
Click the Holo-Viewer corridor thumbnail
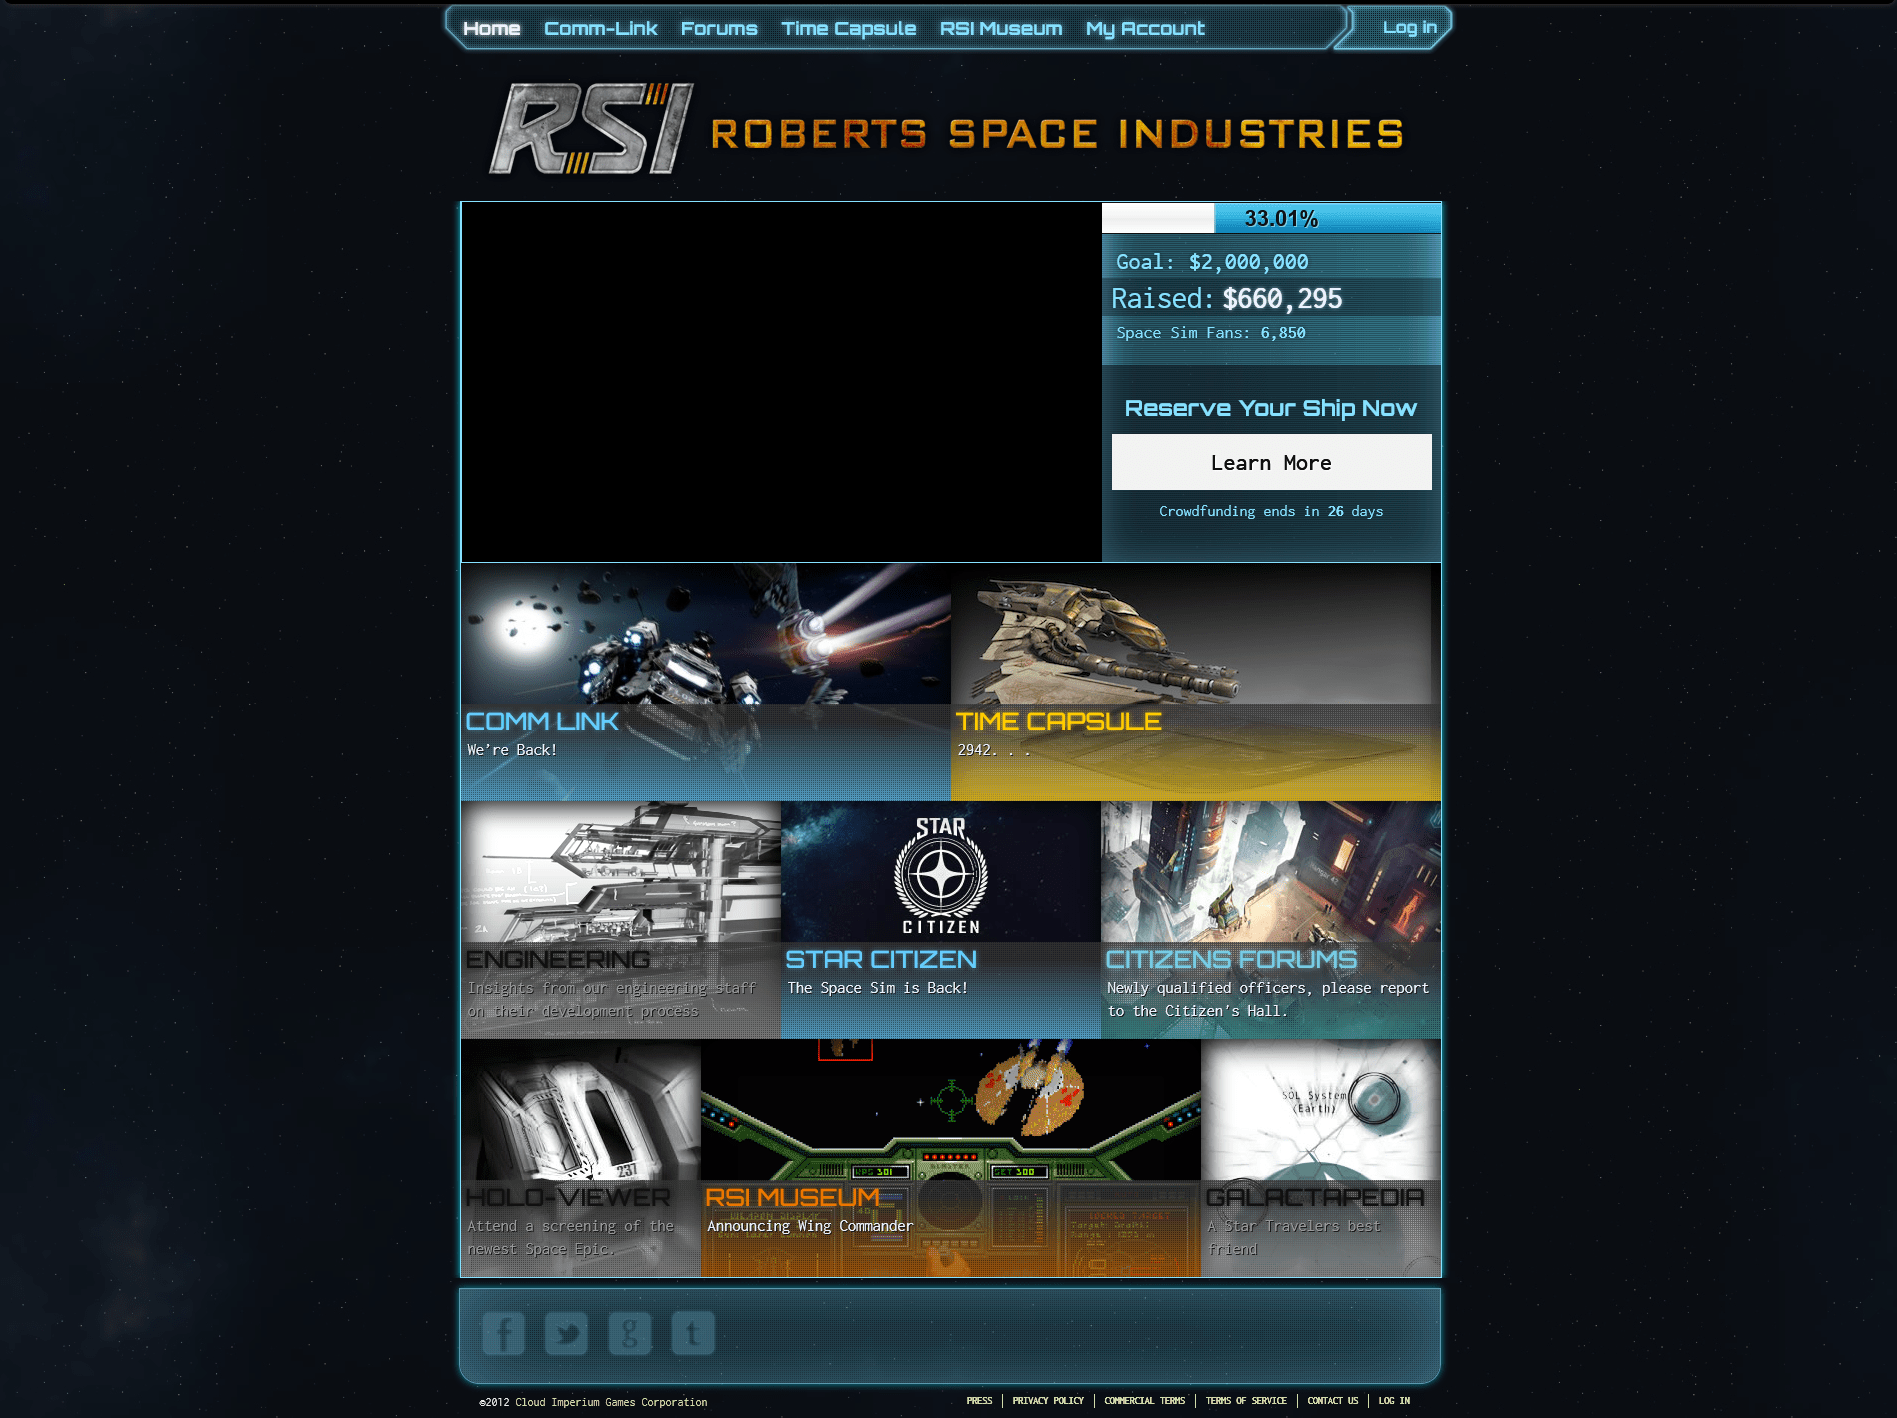(581, 1110)
